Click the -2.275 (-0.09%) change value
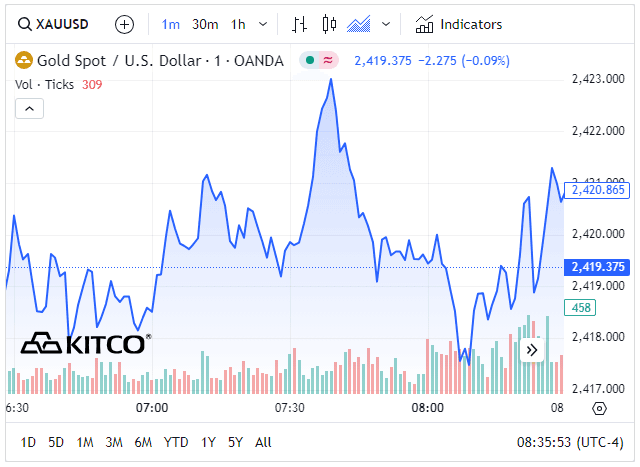 (464, 61)
